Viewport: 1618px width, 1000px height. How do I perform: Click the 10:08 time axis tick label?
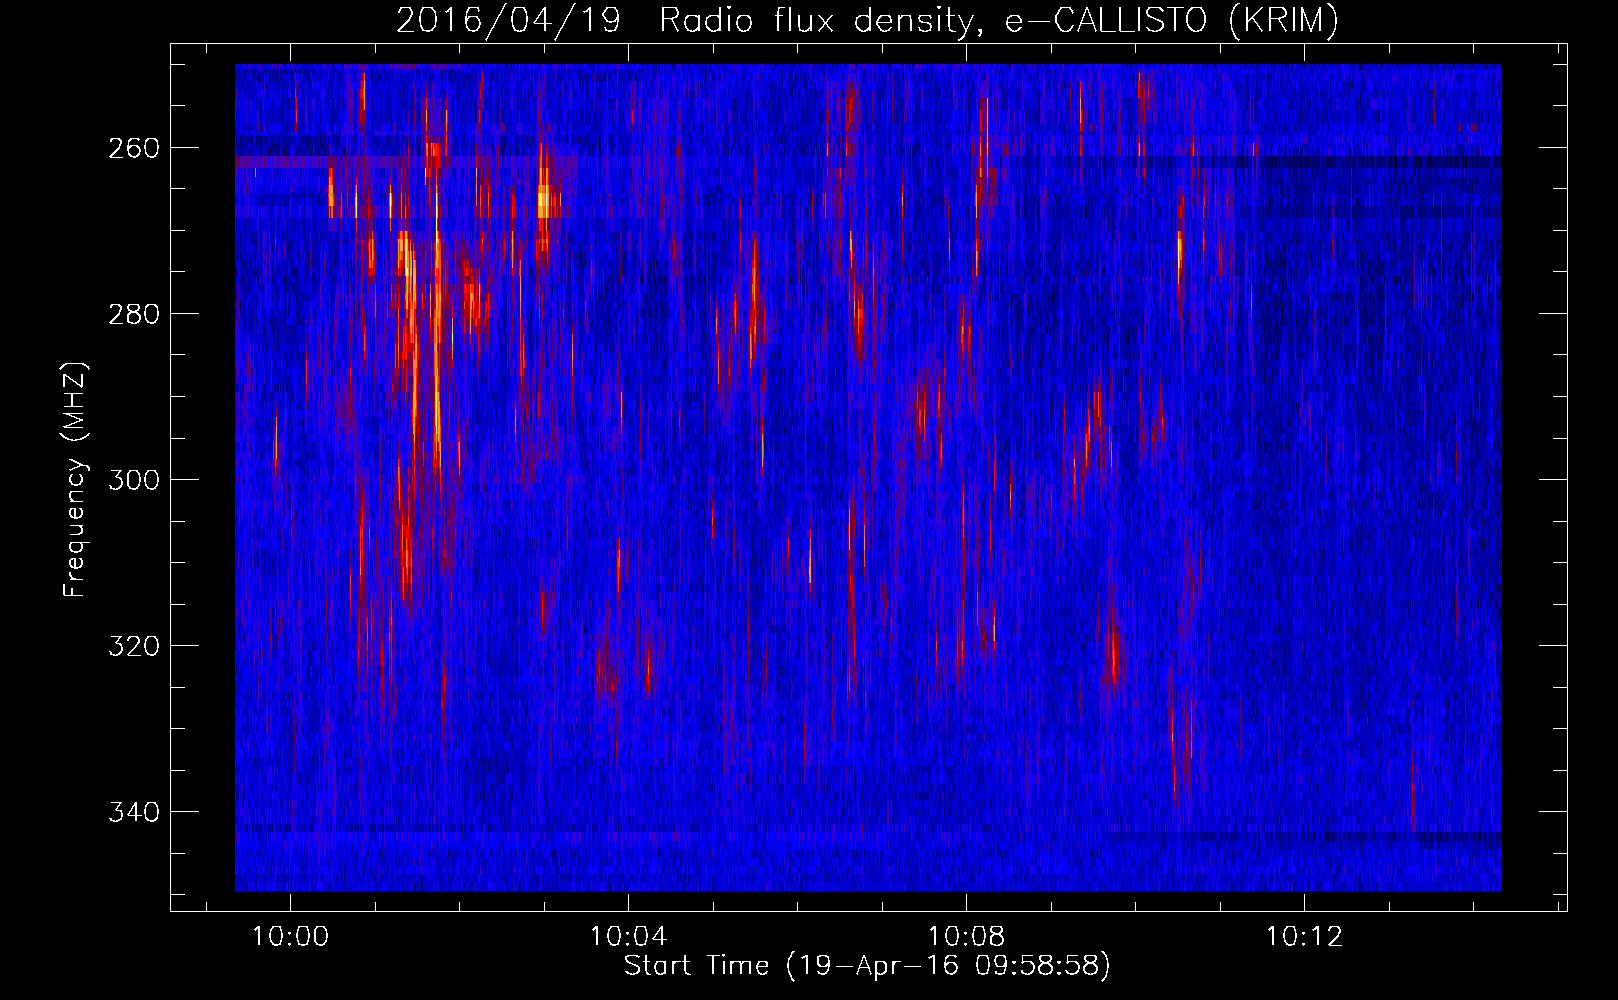coord(966,937)
